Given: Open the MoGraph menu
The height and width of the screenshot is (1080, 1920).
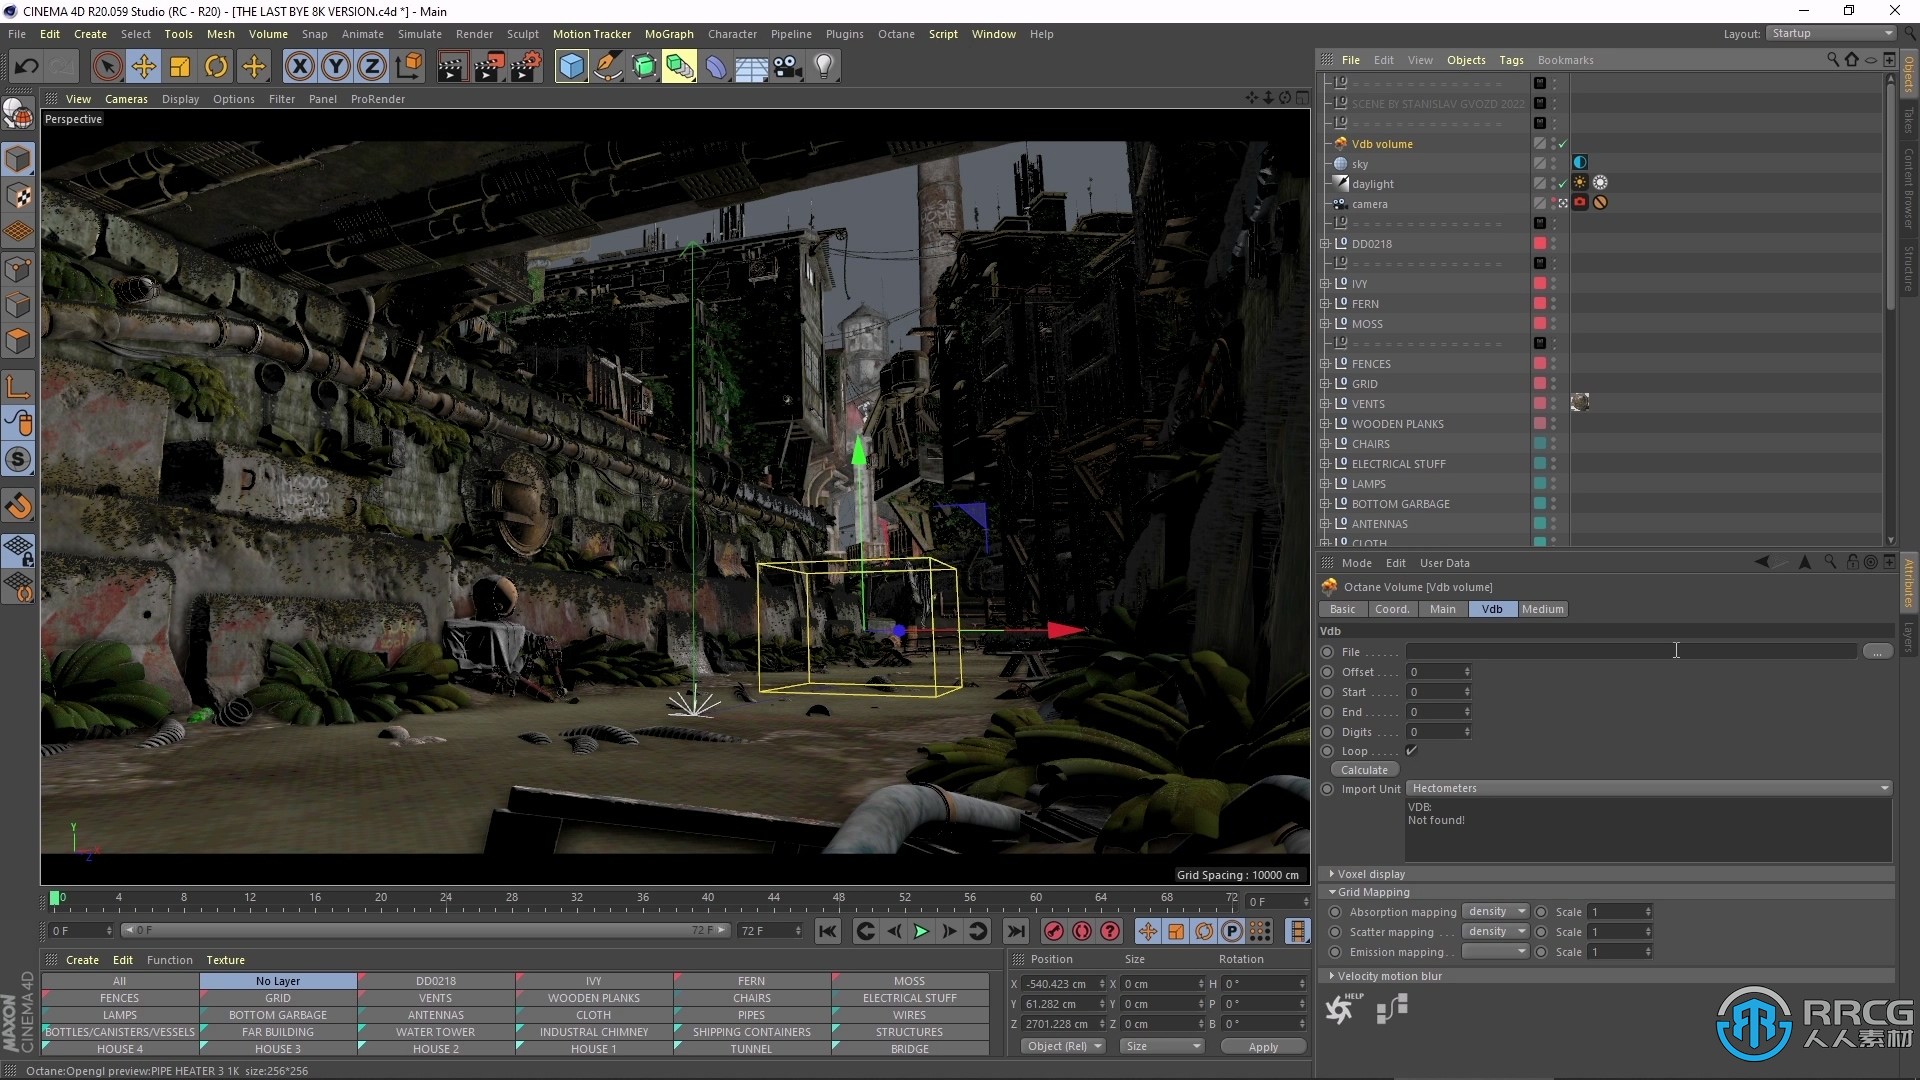Looking at the screenshot, I should pyautogui.click(x=669, y=34).
